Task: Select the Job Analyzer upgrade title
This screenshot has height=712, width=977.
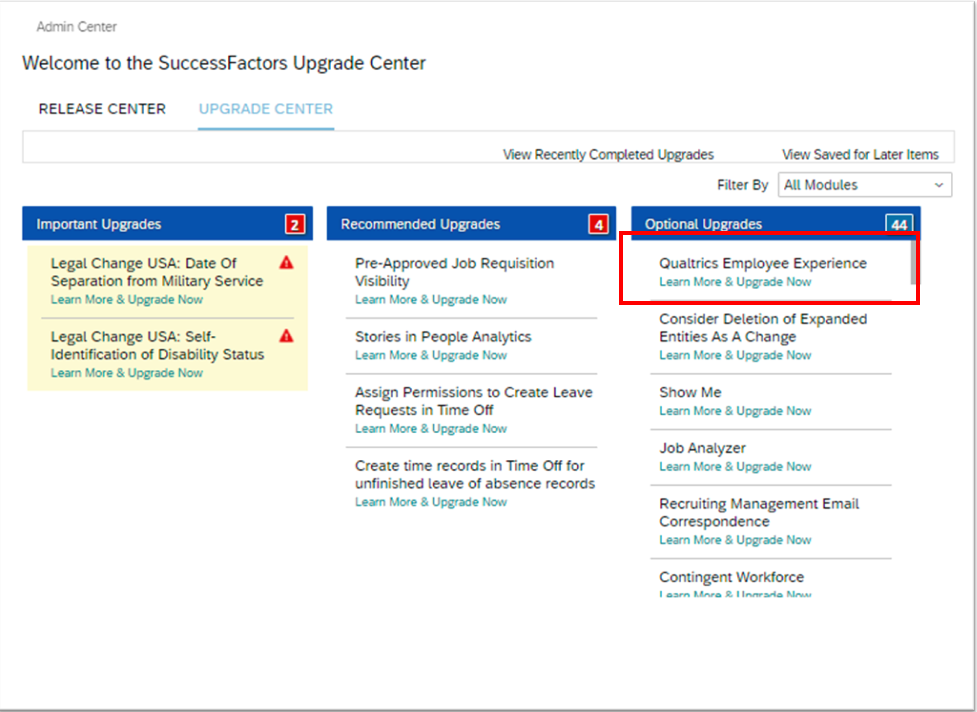Action: 703,449
